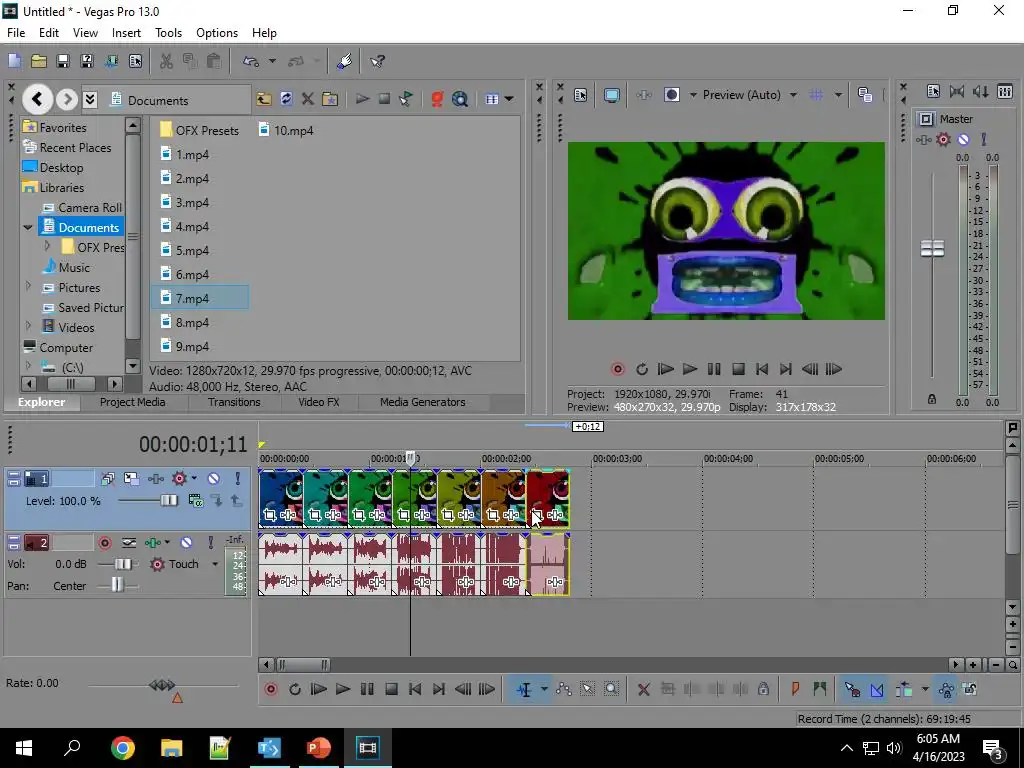Open the Normal Edit Tool dropdown arrow
The height and width of the screenshot is (768, 1024).
[x=544, y=690]
